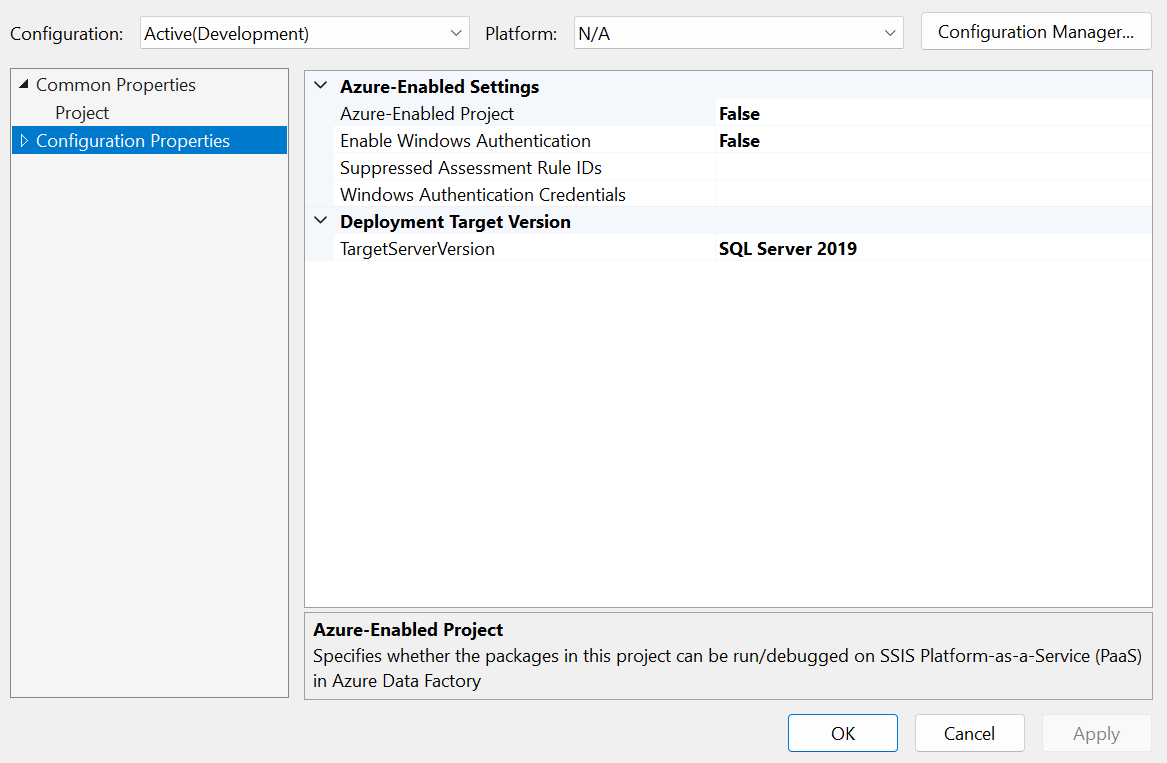
Task: Click the SQL Server 2019 target version value
Action: pos(788,249)
